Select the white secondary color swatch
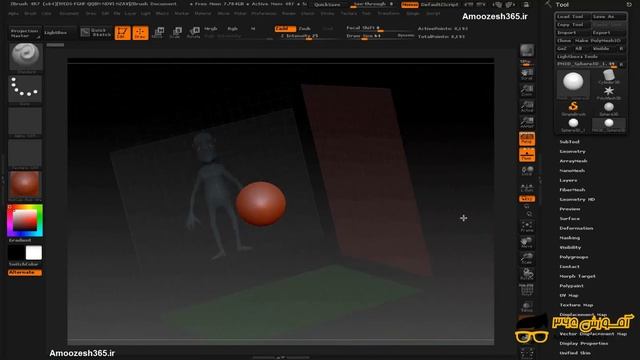Image resolution: width=640 pixels, height=360 pixels. (33, 253)
